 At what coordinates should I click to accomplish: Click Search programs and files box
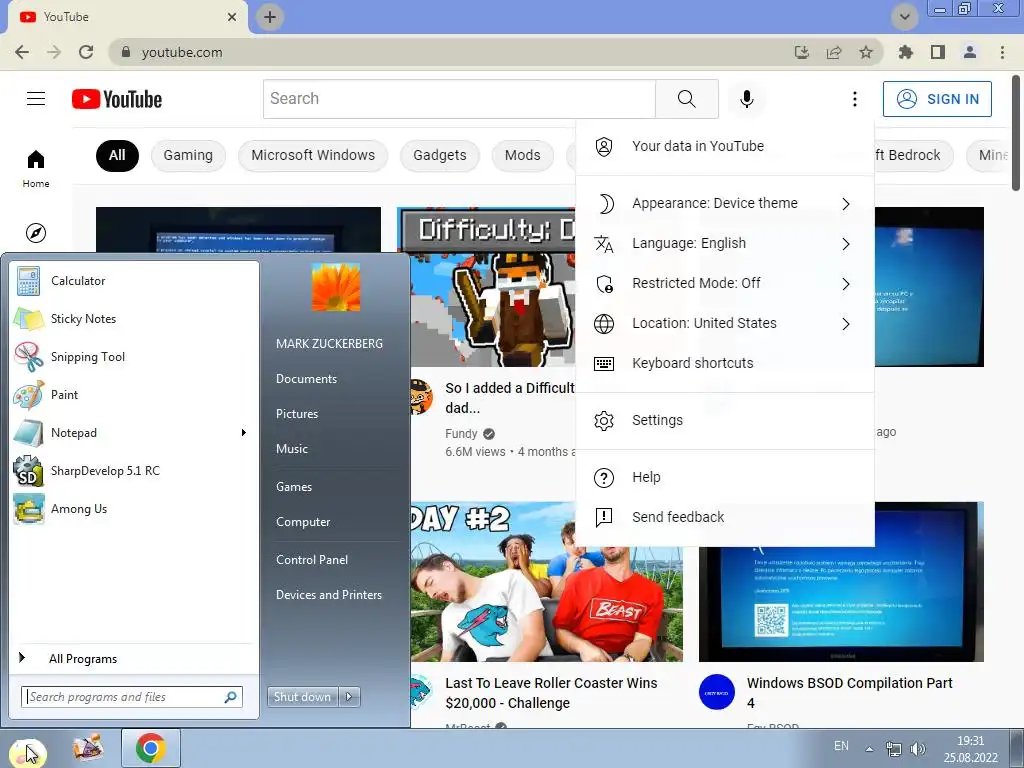[132, 697]
